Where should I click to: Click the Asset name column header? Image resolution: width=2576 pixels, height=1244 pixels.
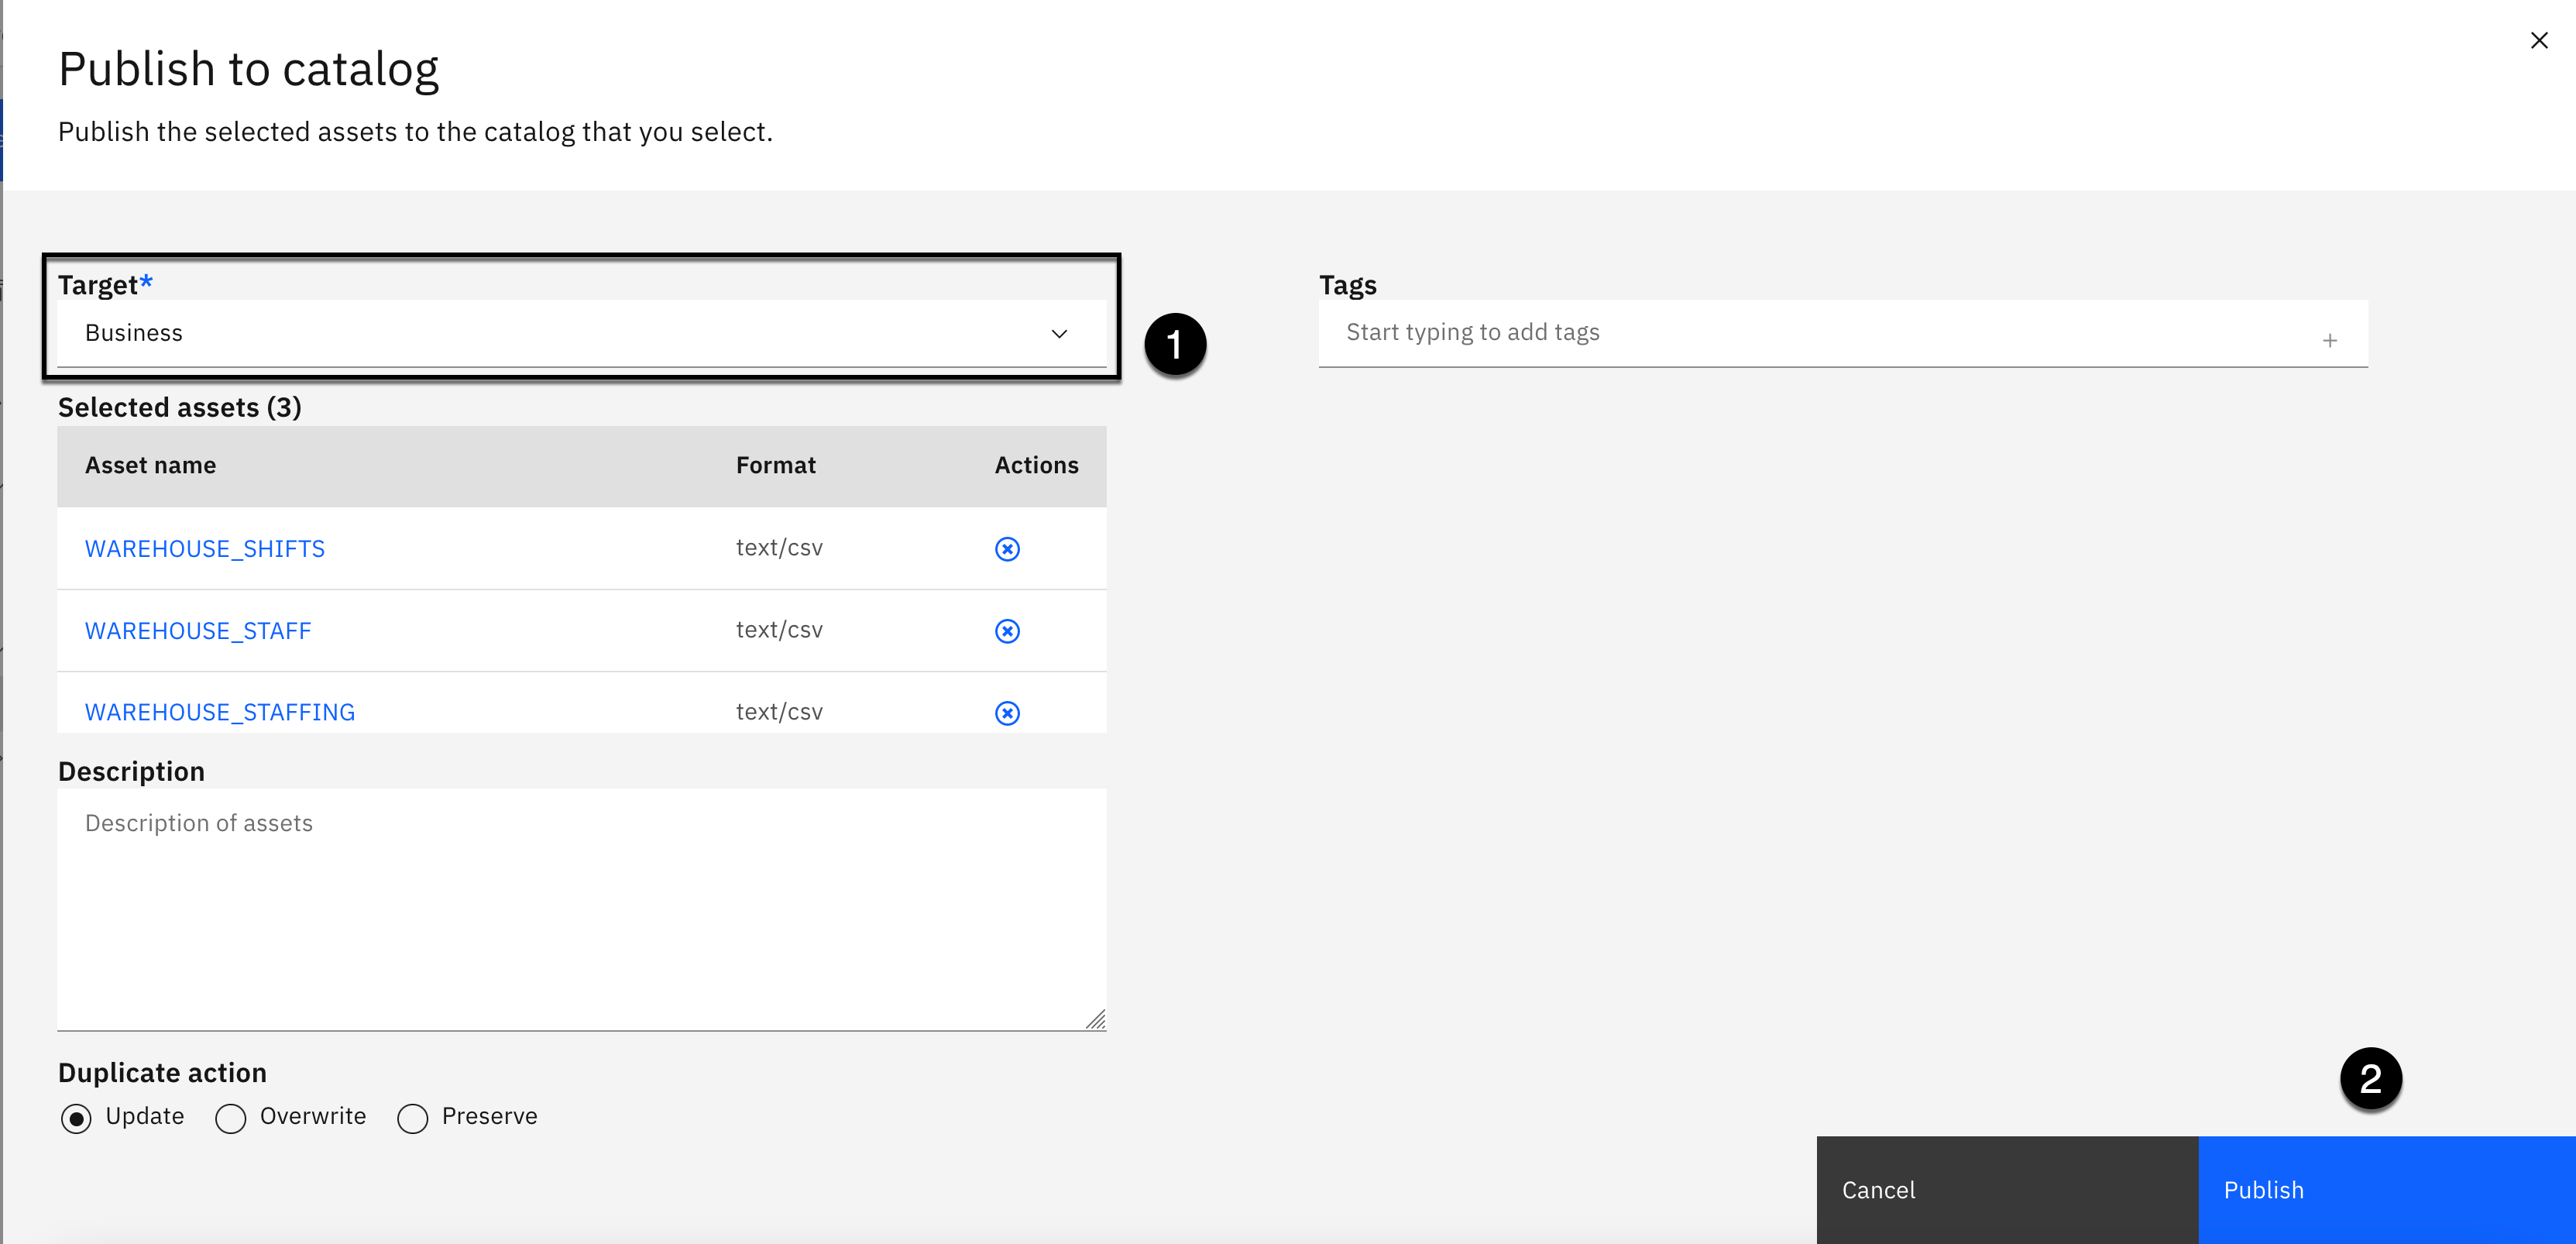(x=151, y=466)
